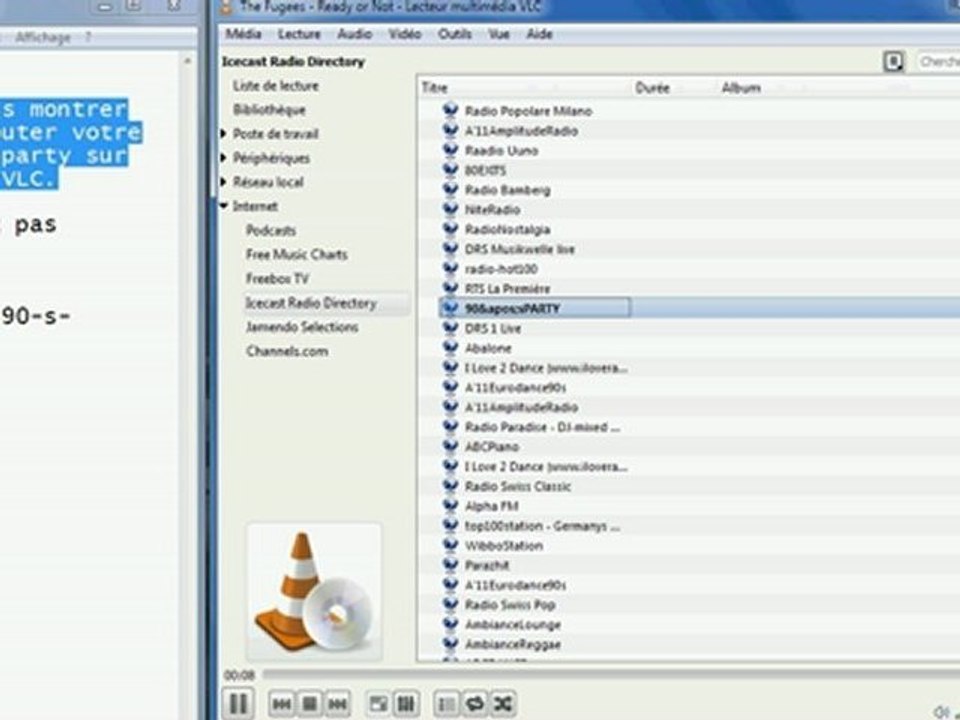Select Radio Swiss Pop station
The height and width of the screenshot is (720, 960).
(x=510, y=605)
